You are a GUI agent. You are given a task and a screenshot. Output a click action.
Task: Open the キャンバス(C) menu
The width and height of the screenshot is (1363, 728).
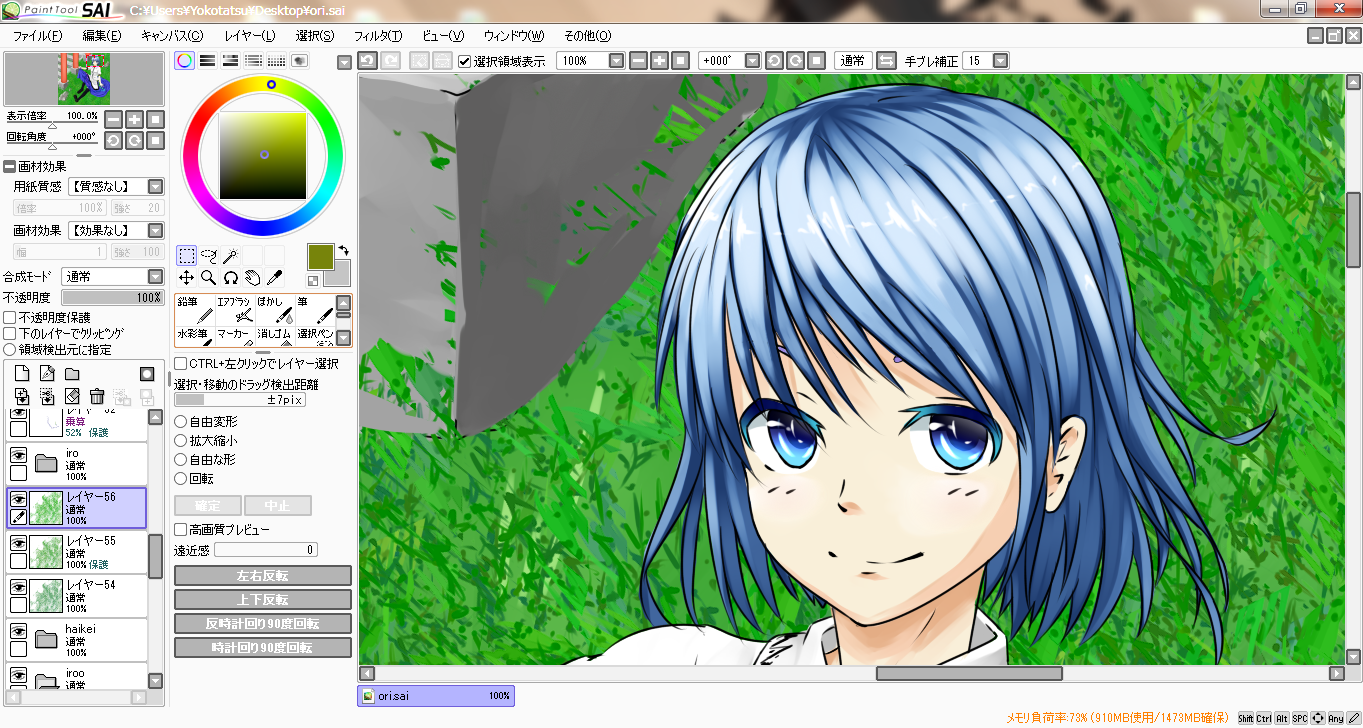click(x=172, y=36)
